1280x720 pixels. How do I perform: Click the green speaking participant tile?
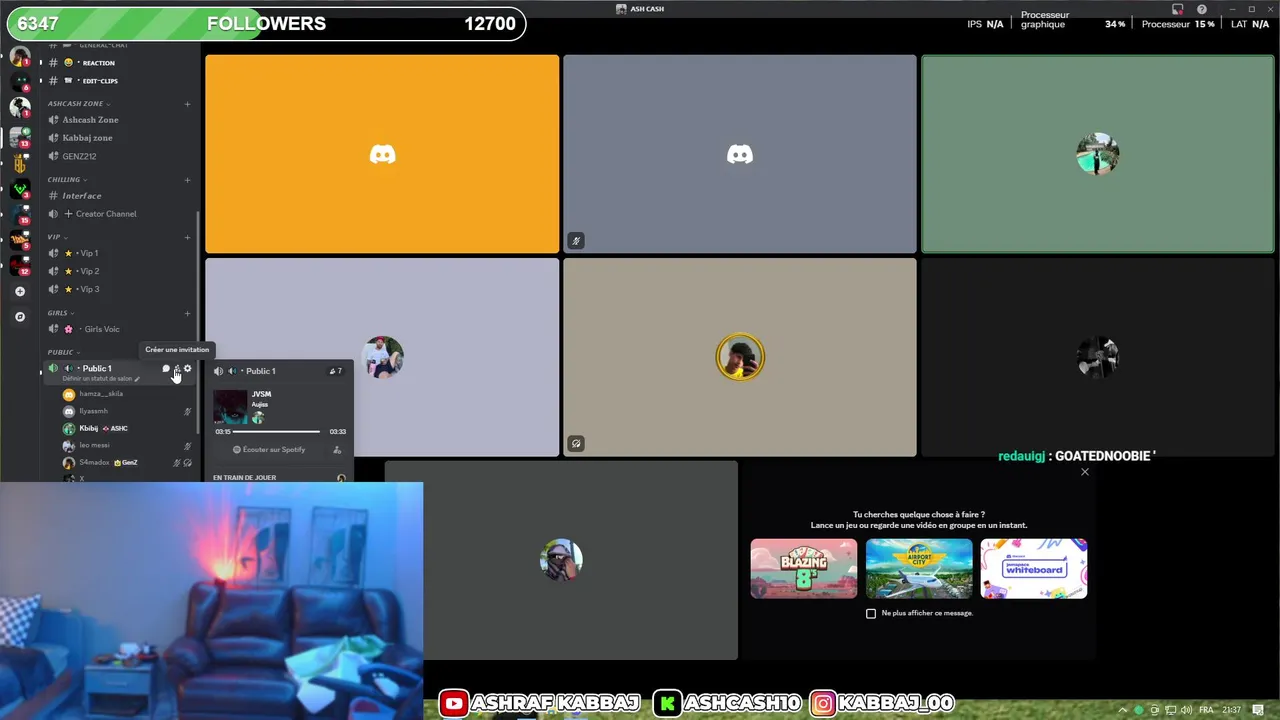[1097, 154]
